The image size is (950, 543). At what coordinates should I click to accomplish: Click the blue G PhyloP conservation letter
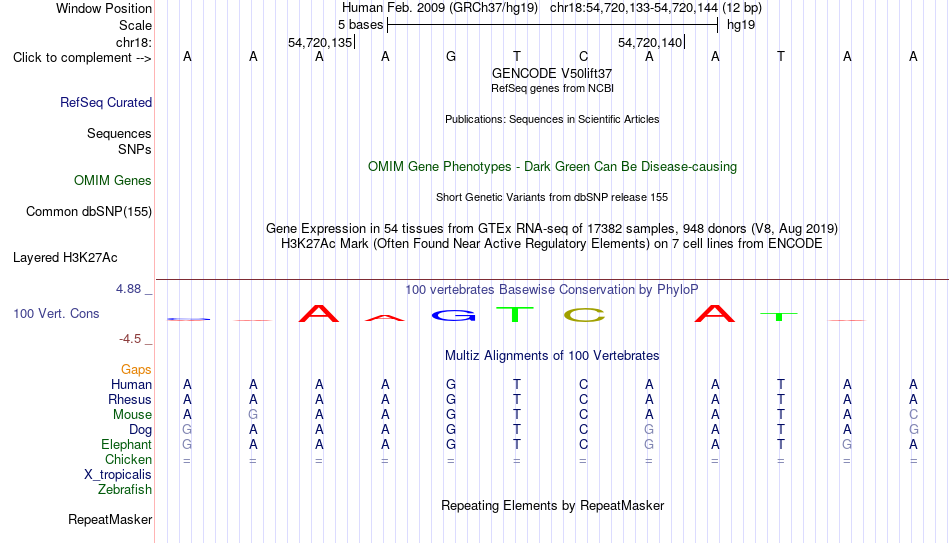[453, 315]
